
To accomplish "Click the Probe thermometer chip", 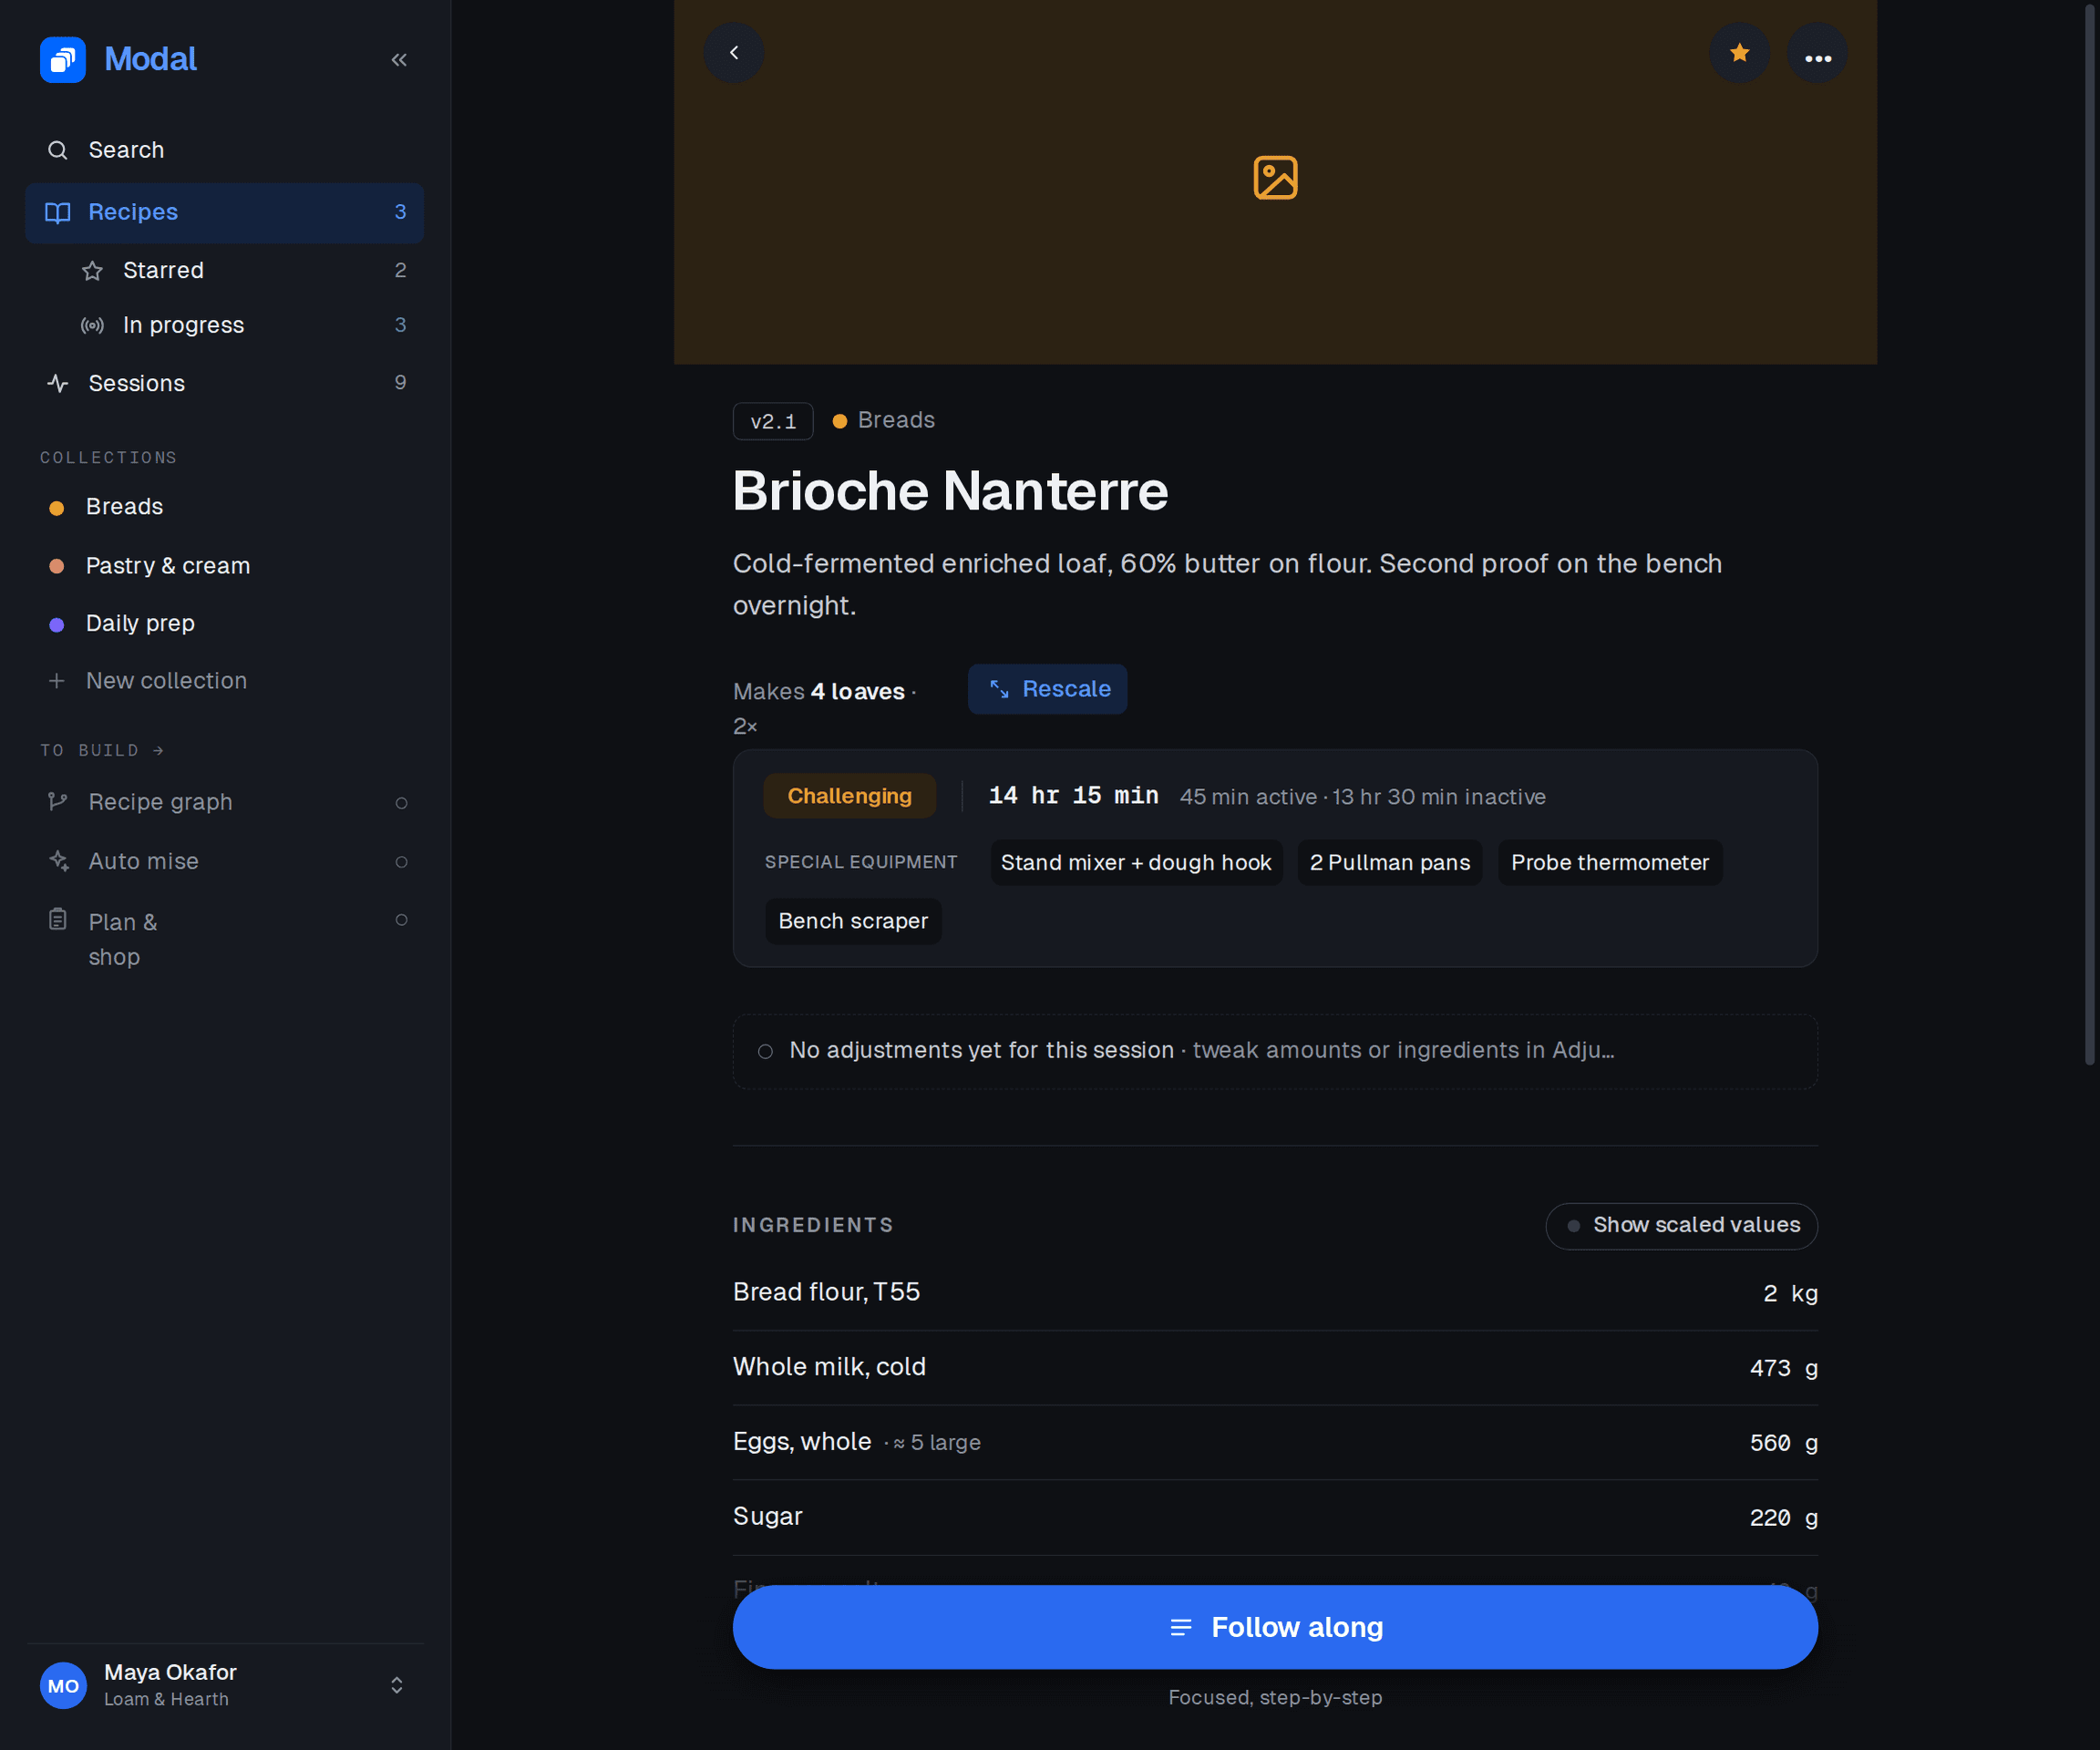I will 1610,862.
